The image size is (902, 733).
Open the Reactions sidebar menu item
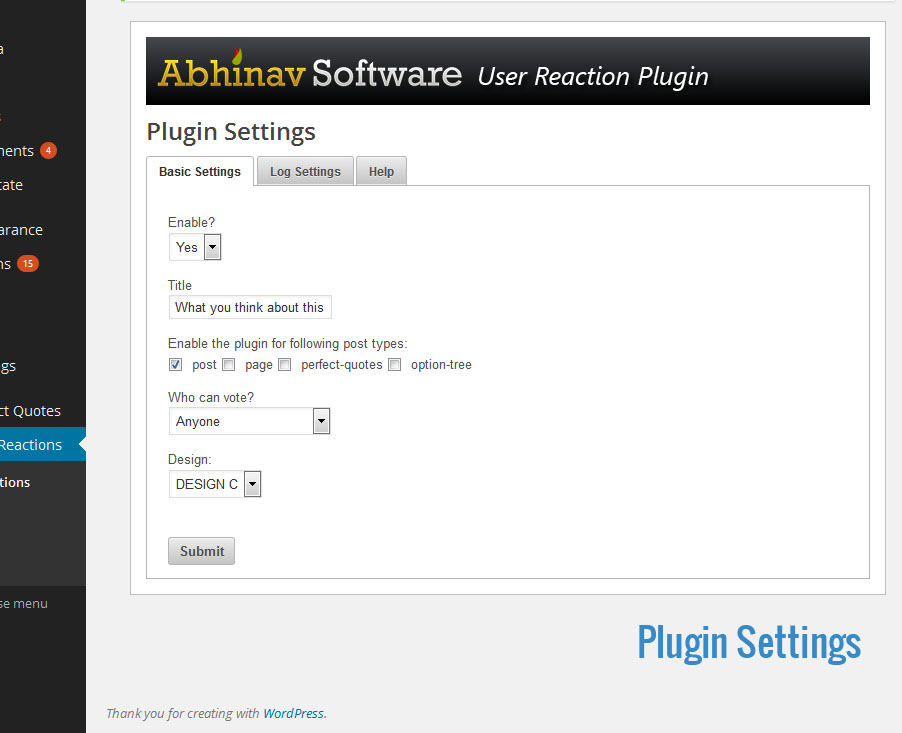point(32,445)
